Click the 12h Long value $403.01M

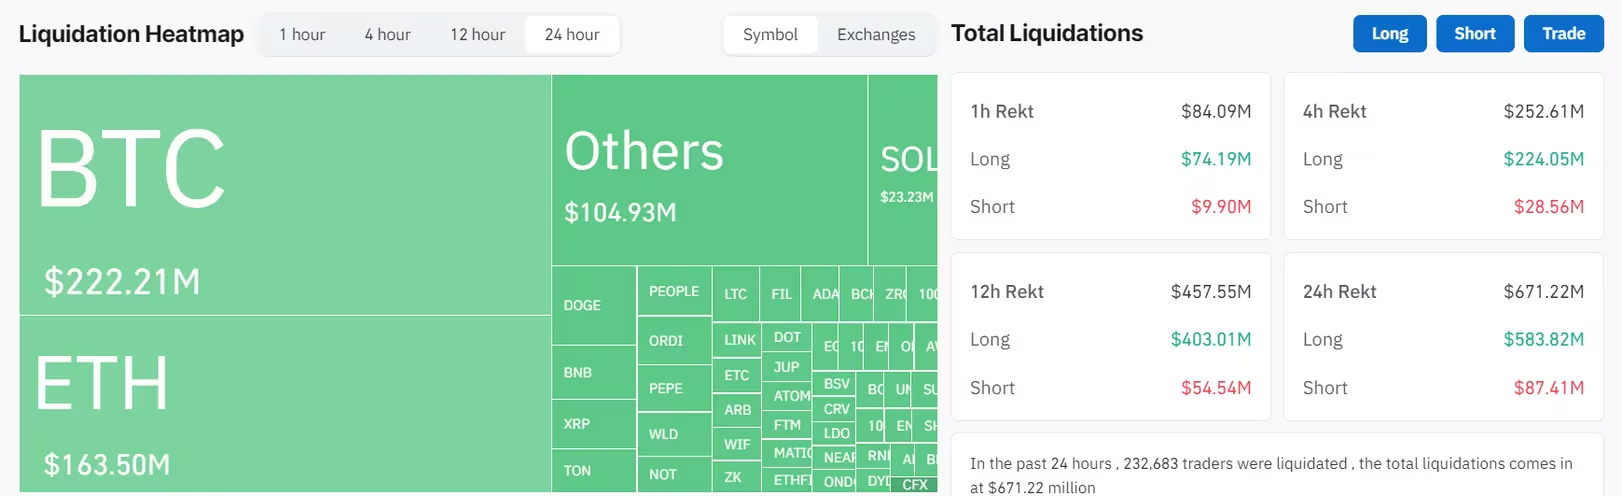(1211, 340)
